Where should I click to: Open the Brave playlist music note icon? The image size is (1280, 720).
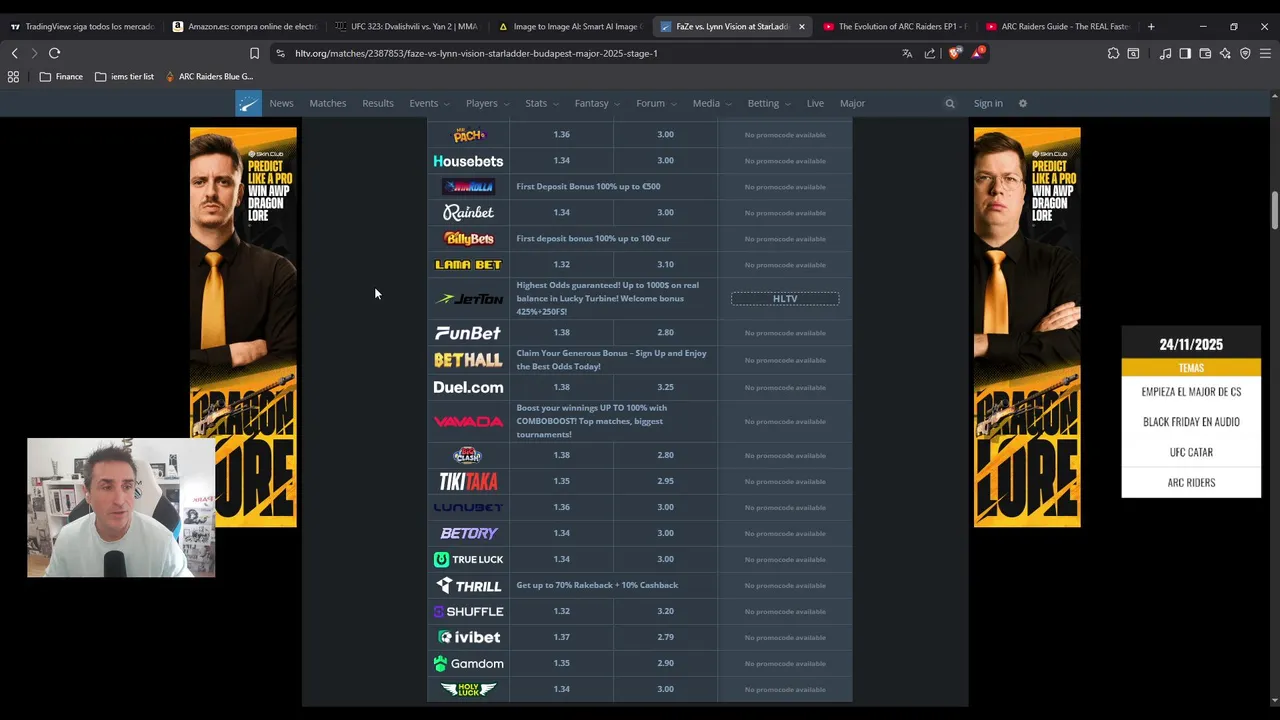[1165, 53]
